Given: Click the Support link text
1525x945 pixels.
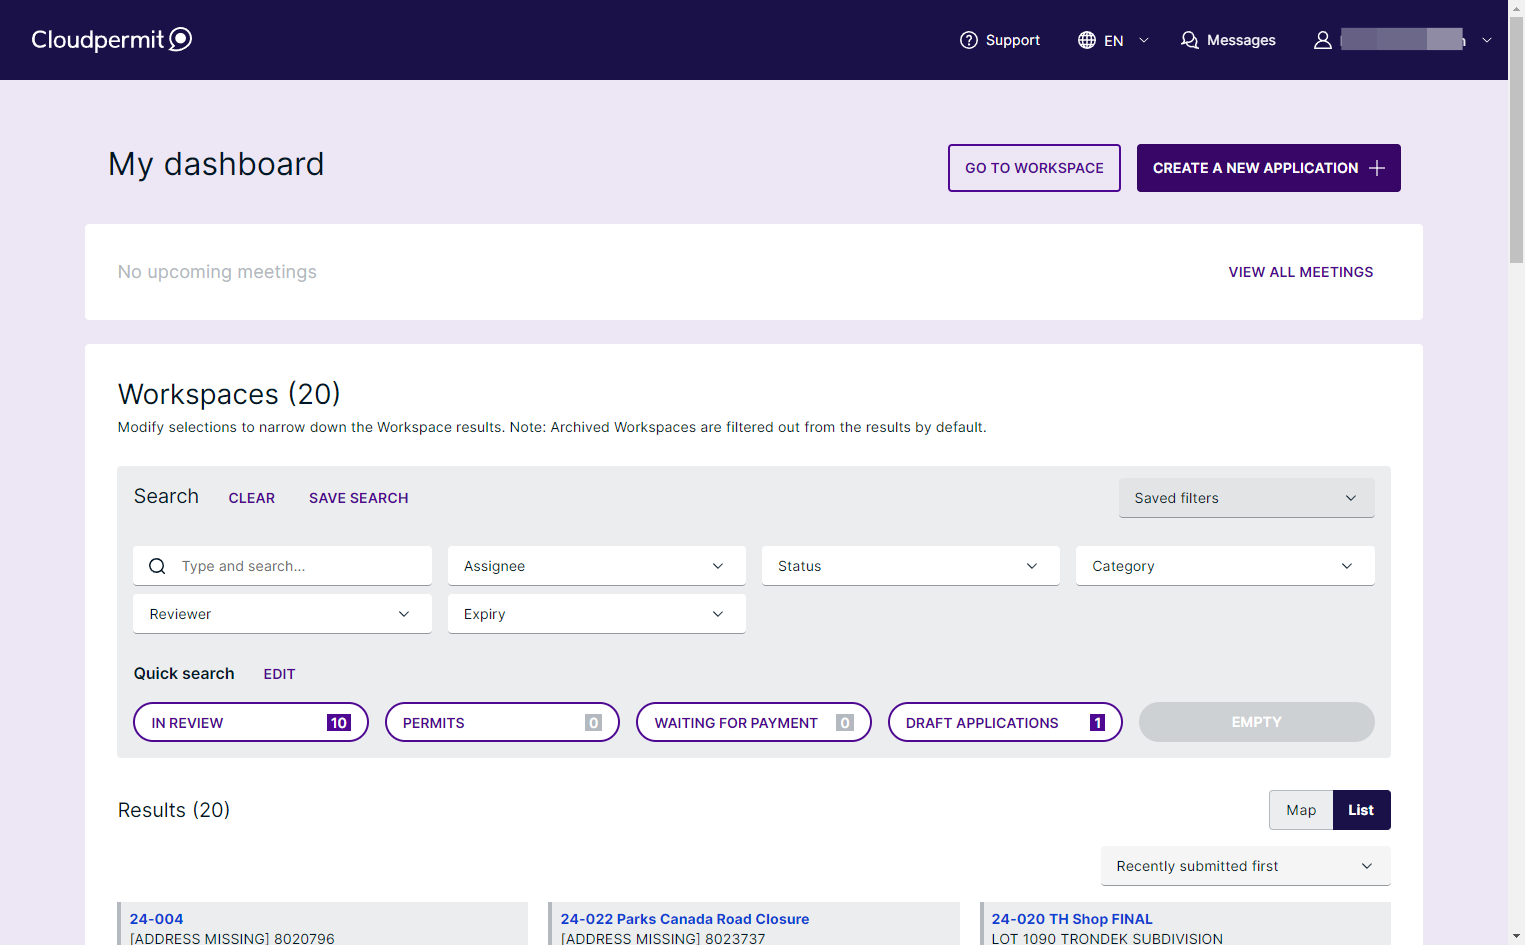Looking at the screenshot, I should click(x=1012, y=40).
